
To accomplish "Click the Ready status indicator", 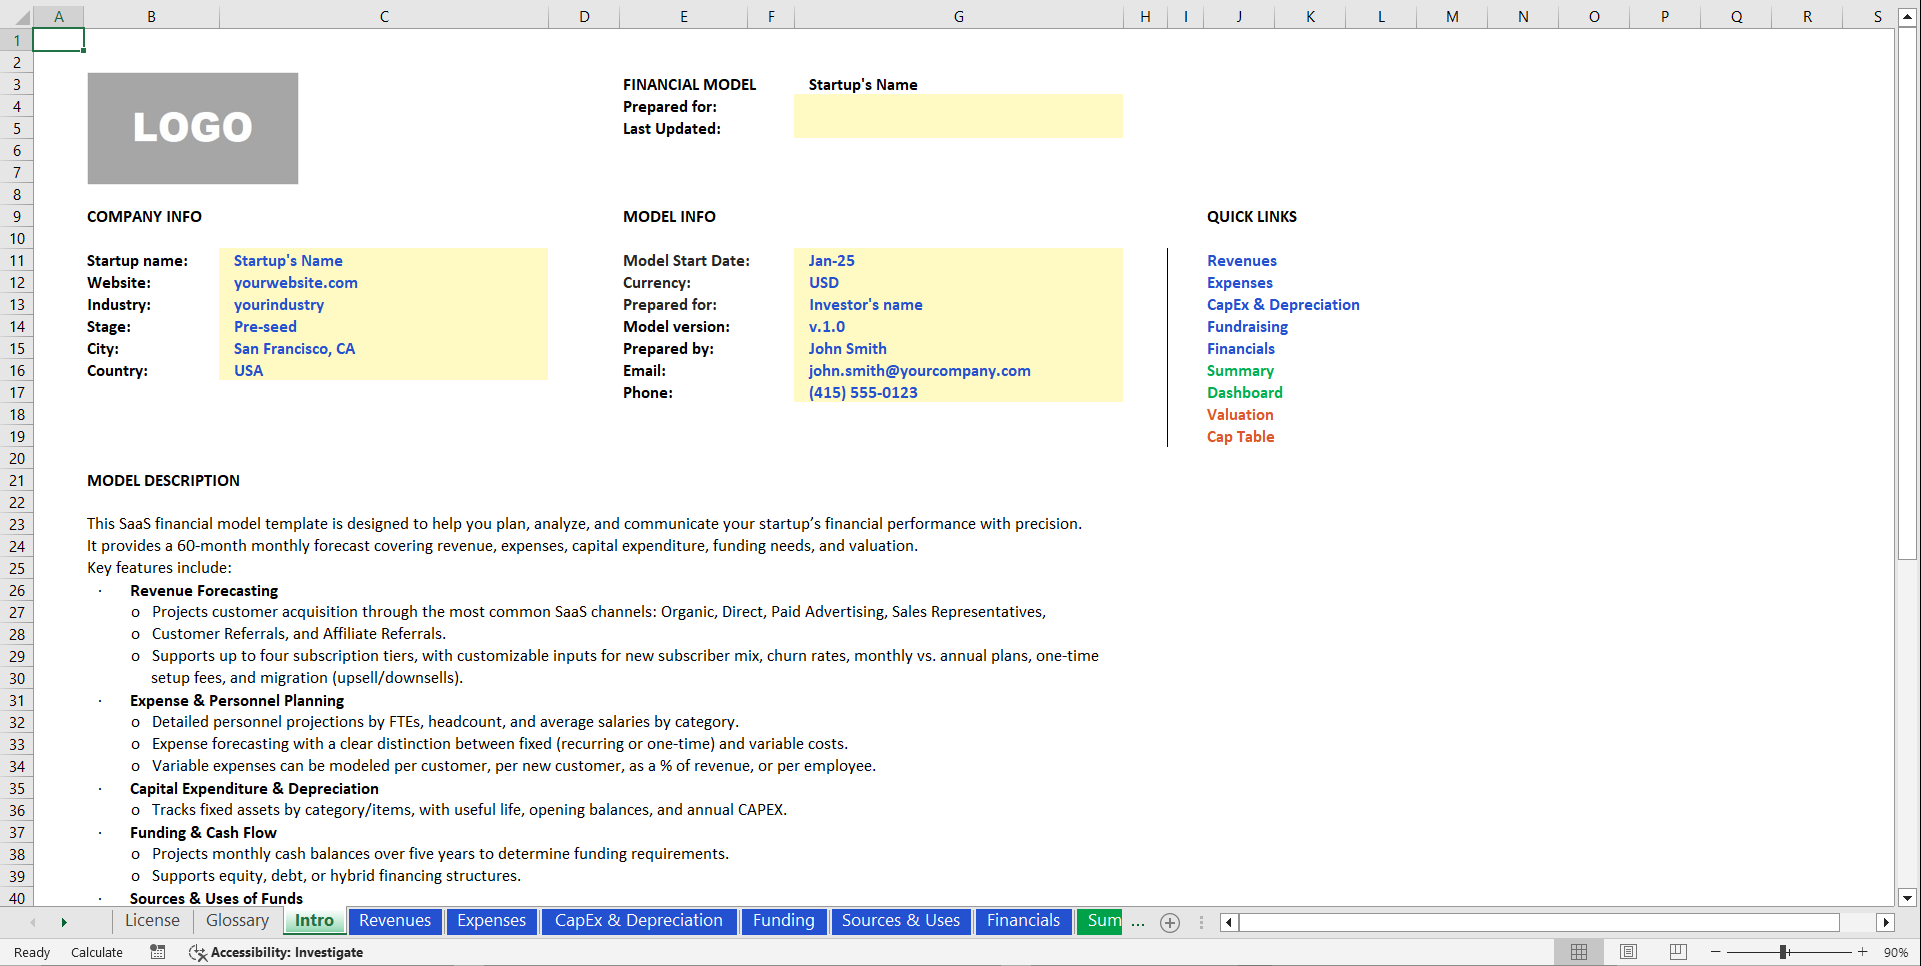I will click(31, 952).
